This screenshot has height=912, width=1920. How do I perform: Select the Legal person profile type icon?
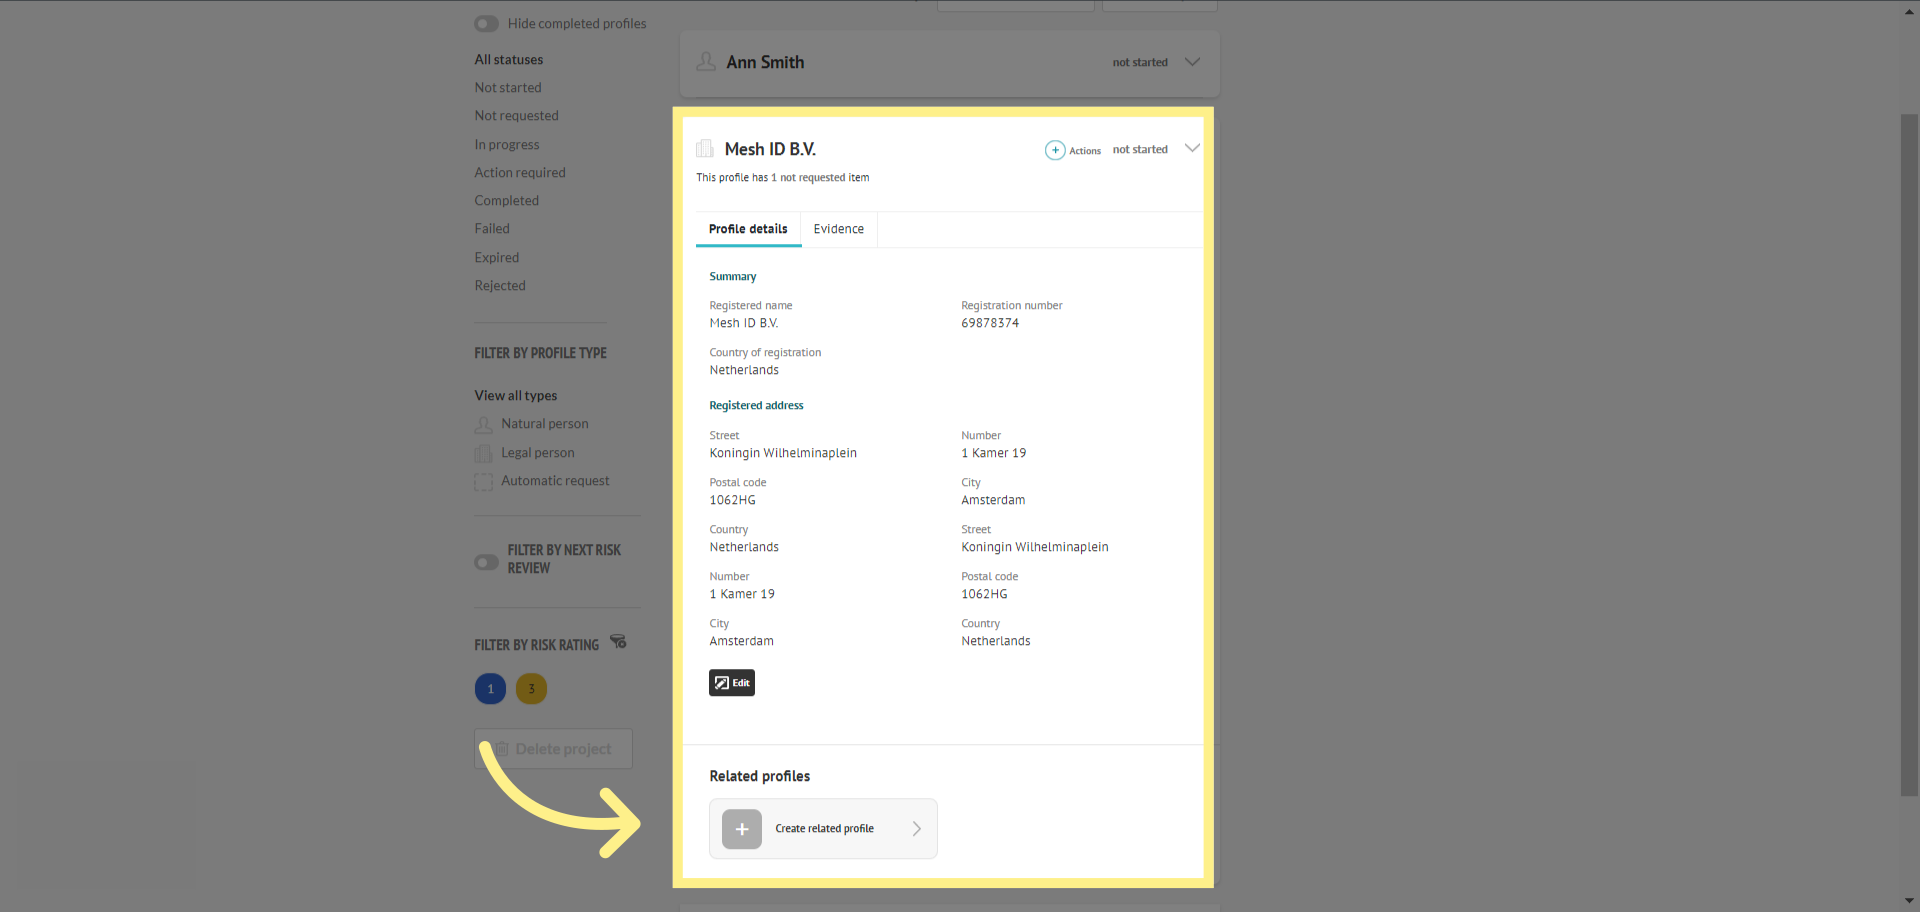[x=484, y=452]
